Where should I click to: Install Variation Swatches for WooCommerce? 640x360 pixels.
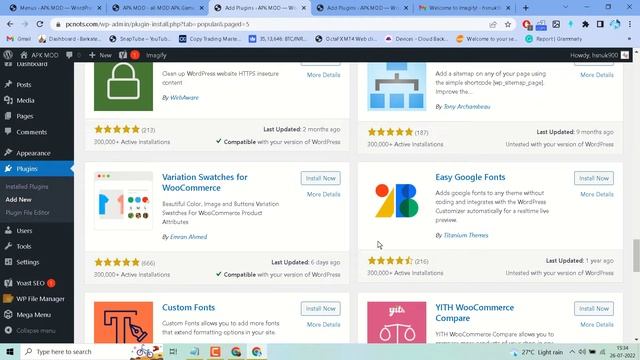(321, 178)
